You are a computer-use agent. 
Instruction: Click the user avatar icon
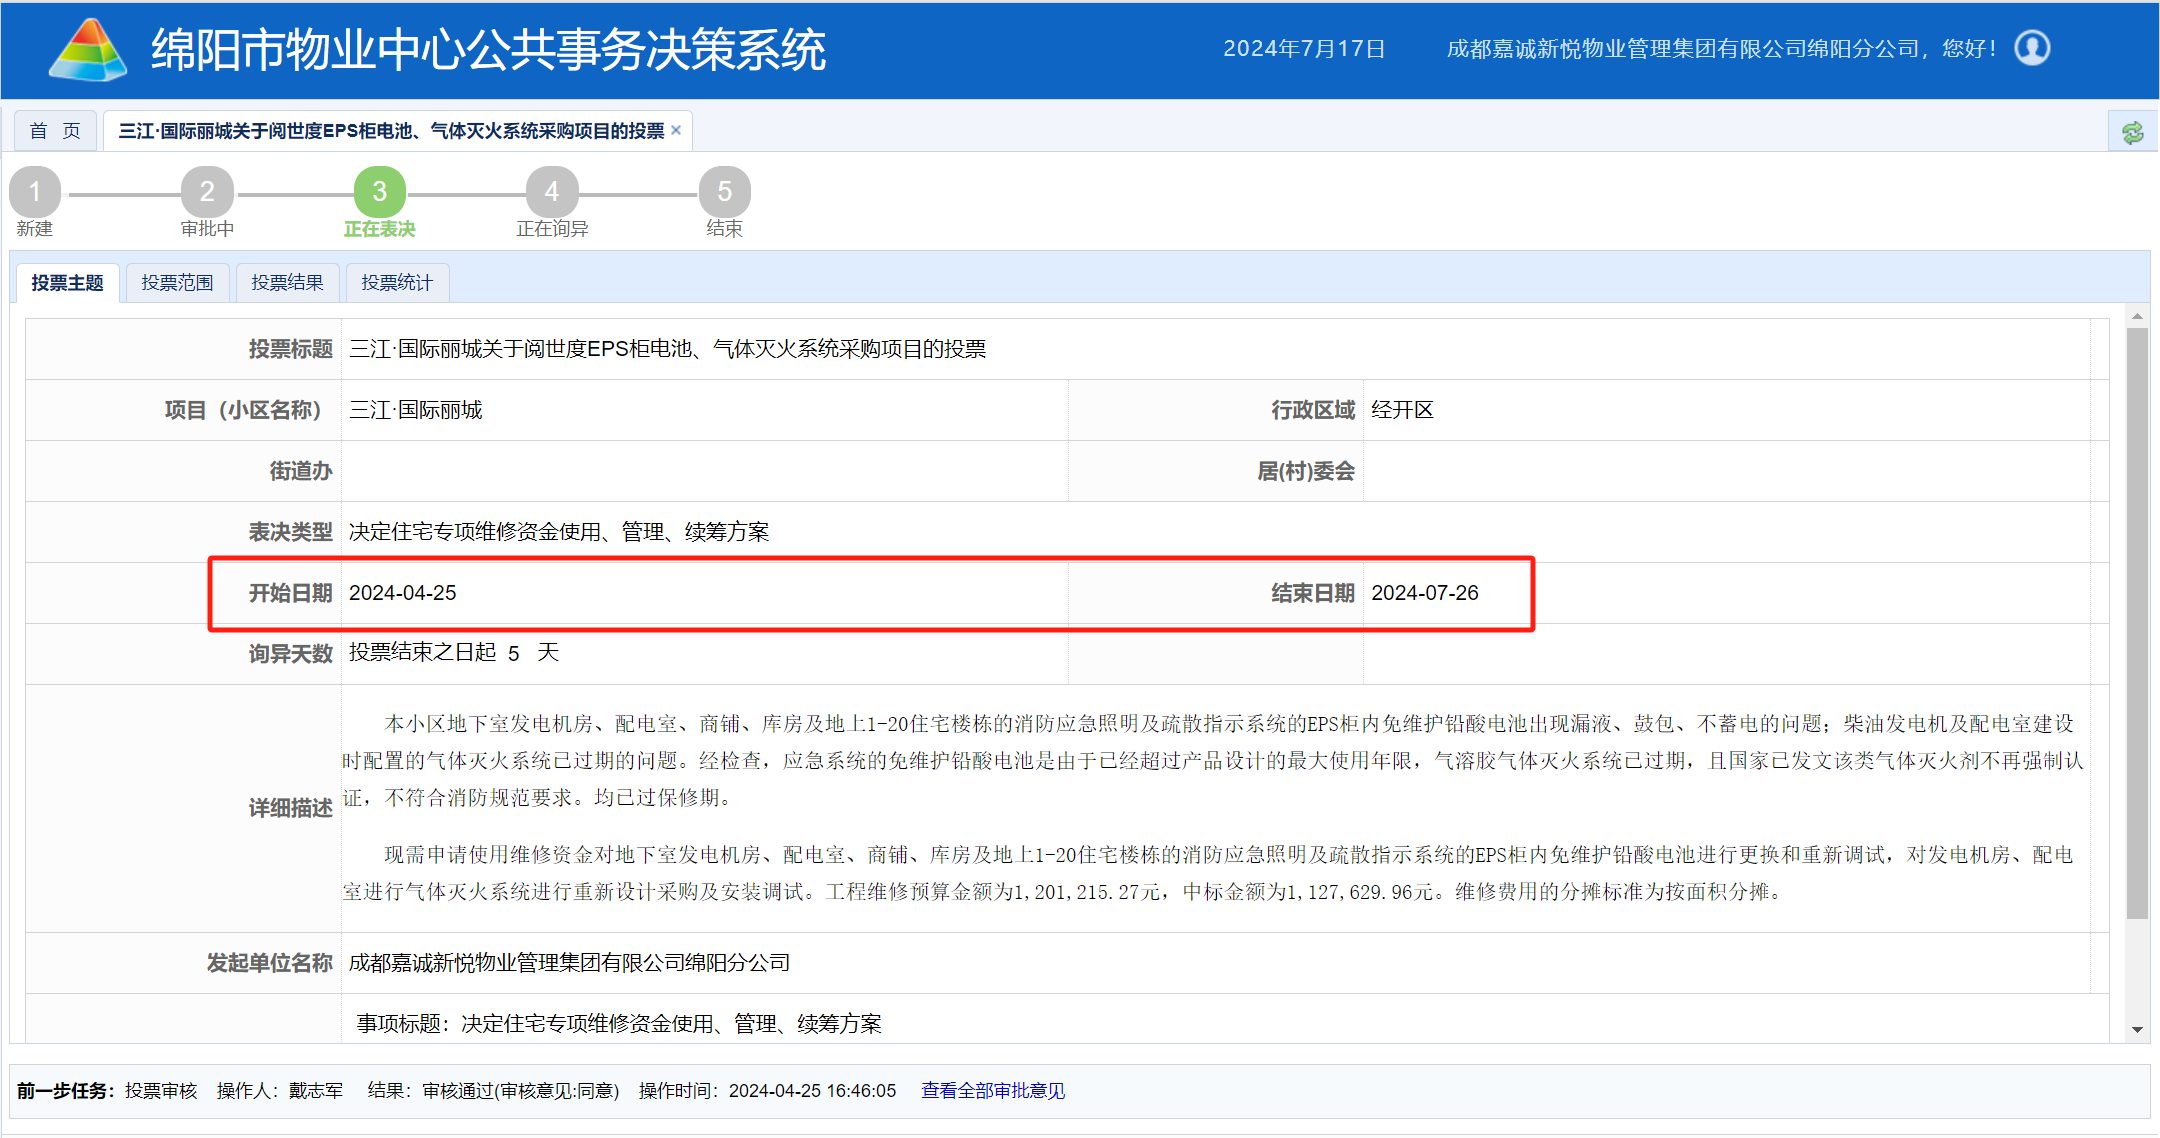coord(2031,48)
